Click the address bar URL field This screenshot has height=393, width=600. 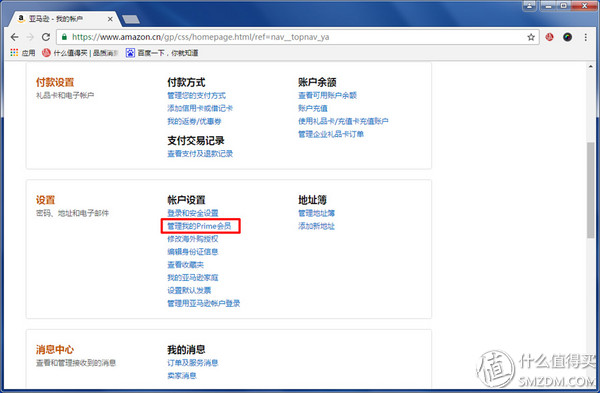point(291,37)
